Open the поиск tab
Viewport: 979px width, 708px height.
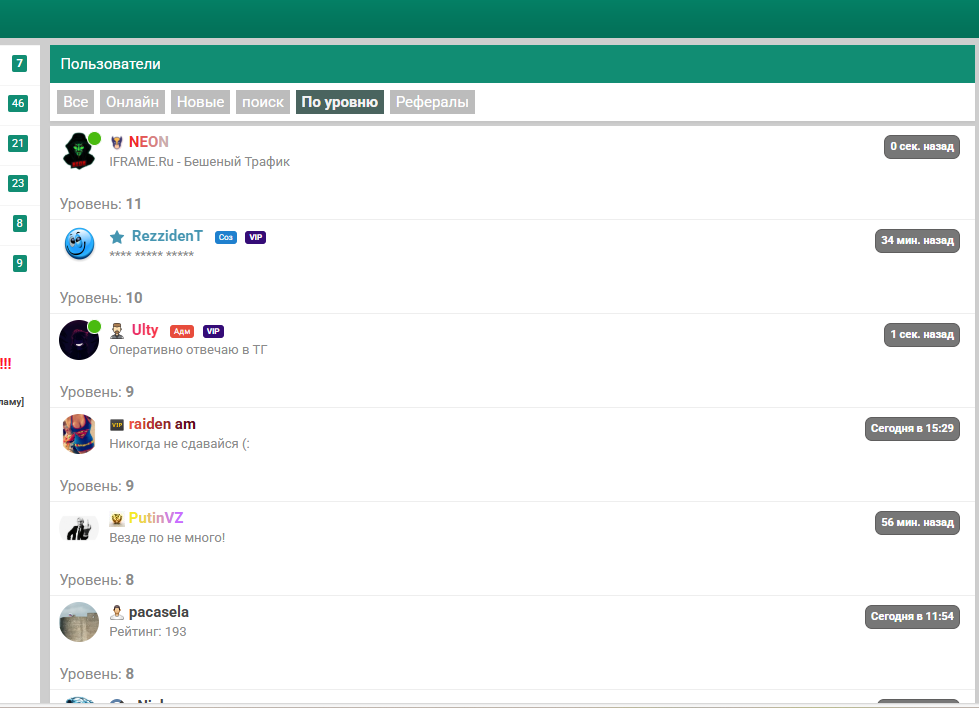pos(263,102)
